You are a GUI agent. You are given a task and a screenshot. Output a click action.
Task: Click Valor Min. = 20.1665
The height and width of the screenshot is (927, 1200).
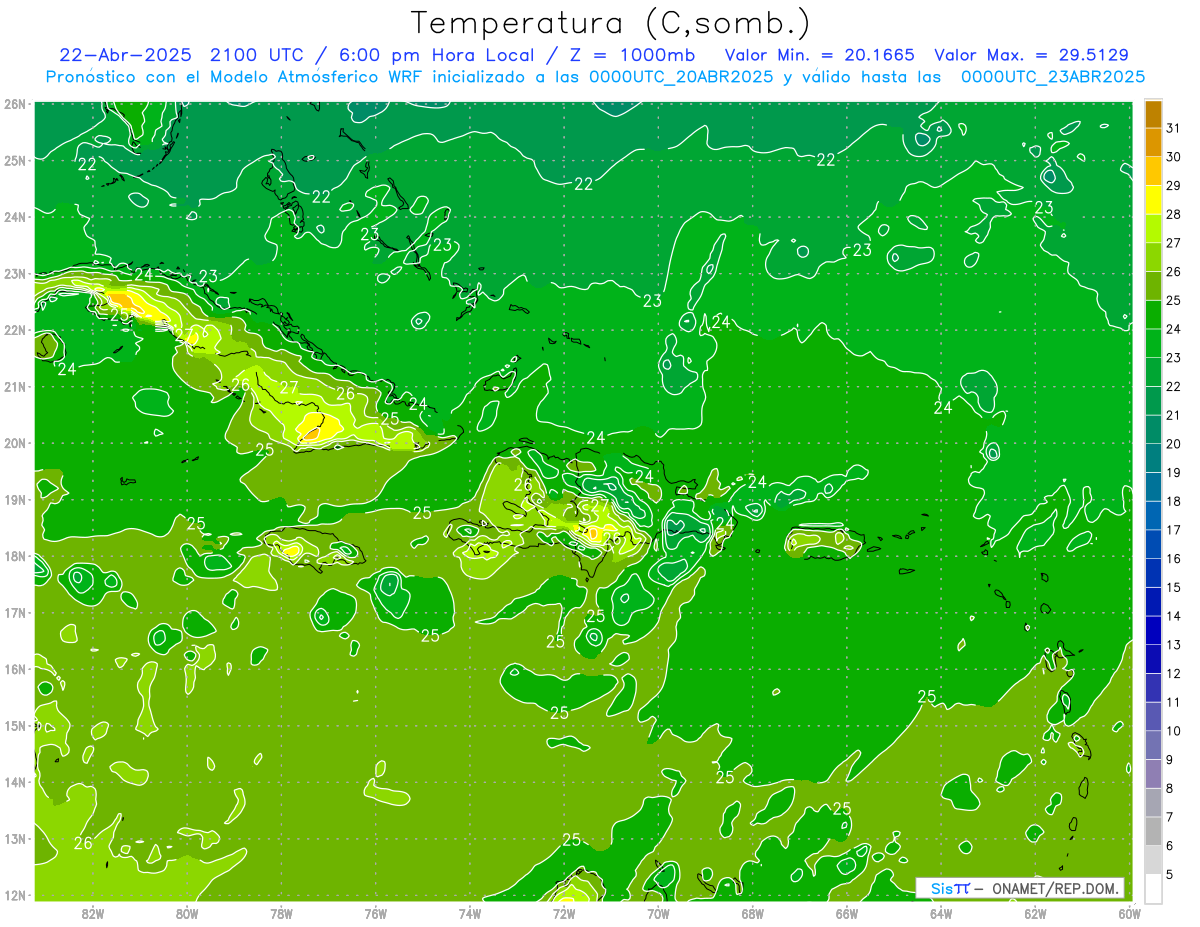coord(820,55)
